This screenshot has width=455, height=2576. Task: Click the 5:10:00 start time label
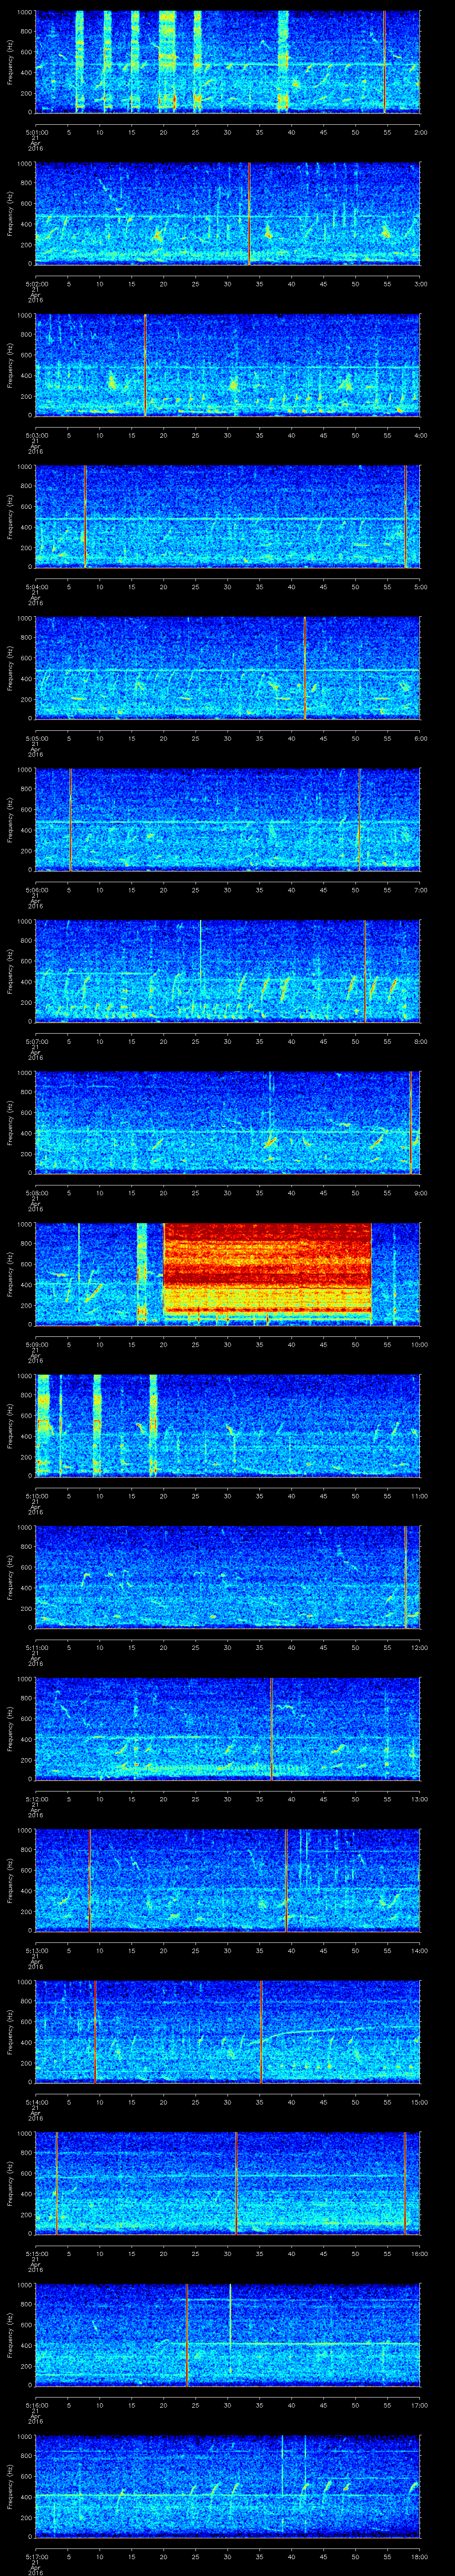pyautogui.click(x=36, y=1496)
